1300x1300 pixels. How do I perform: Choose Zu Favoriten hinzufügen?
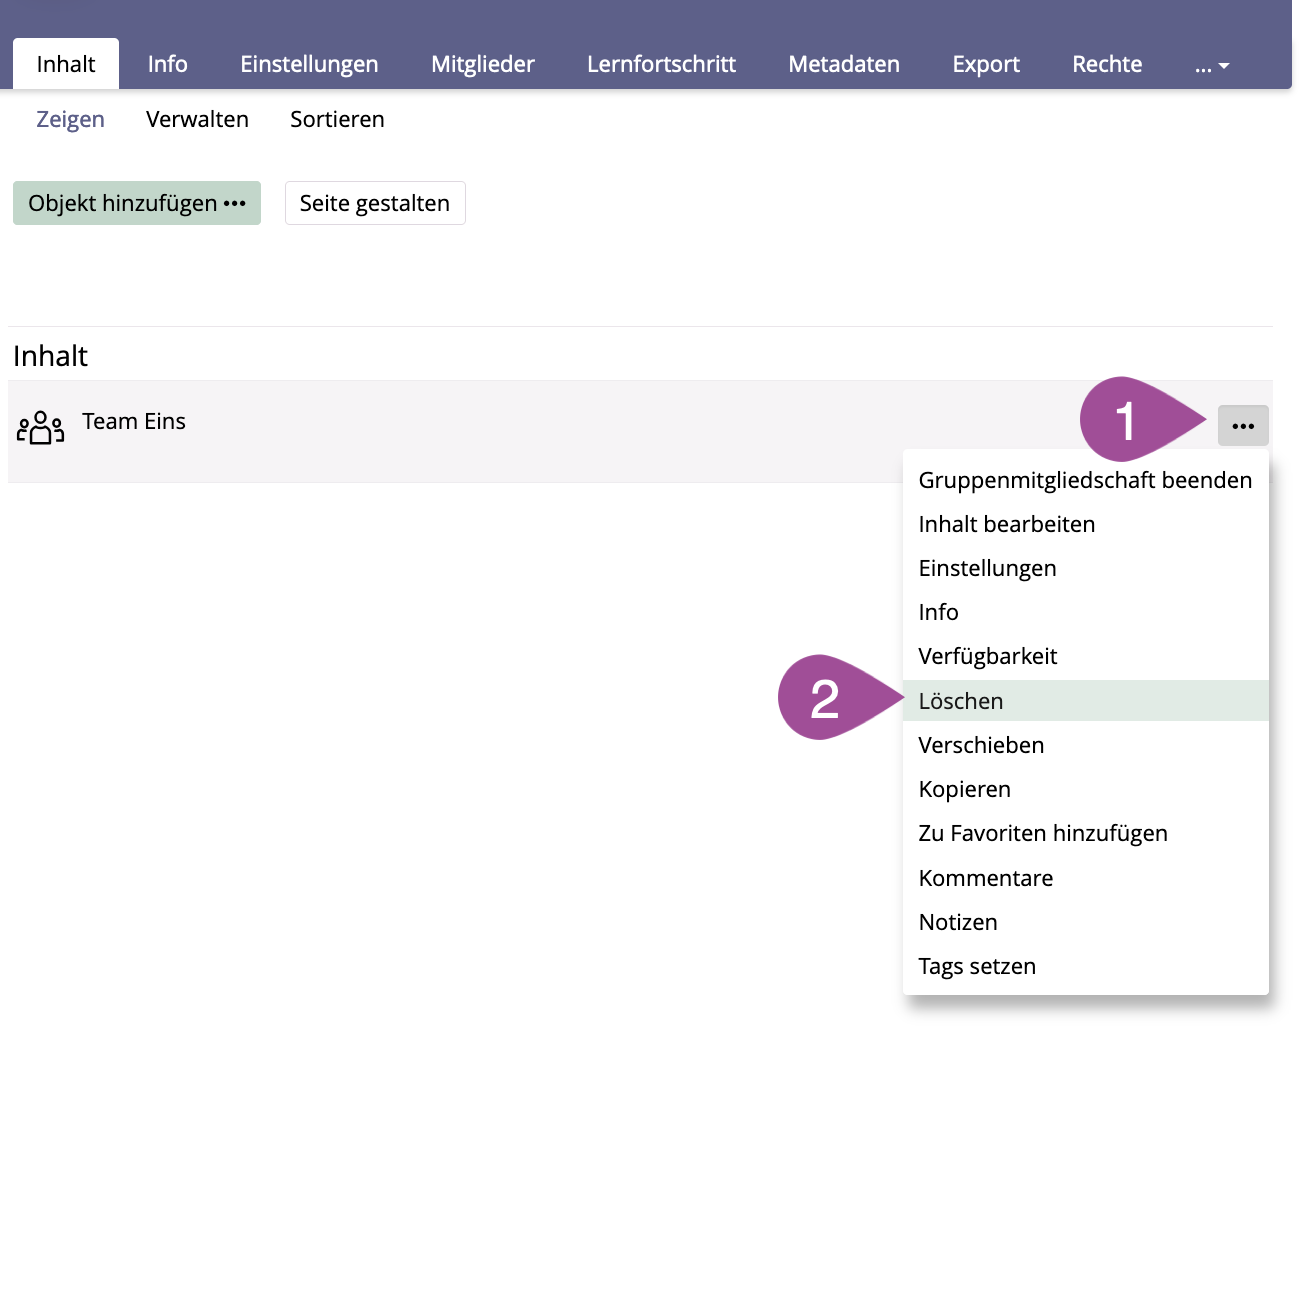(1042, 833)
